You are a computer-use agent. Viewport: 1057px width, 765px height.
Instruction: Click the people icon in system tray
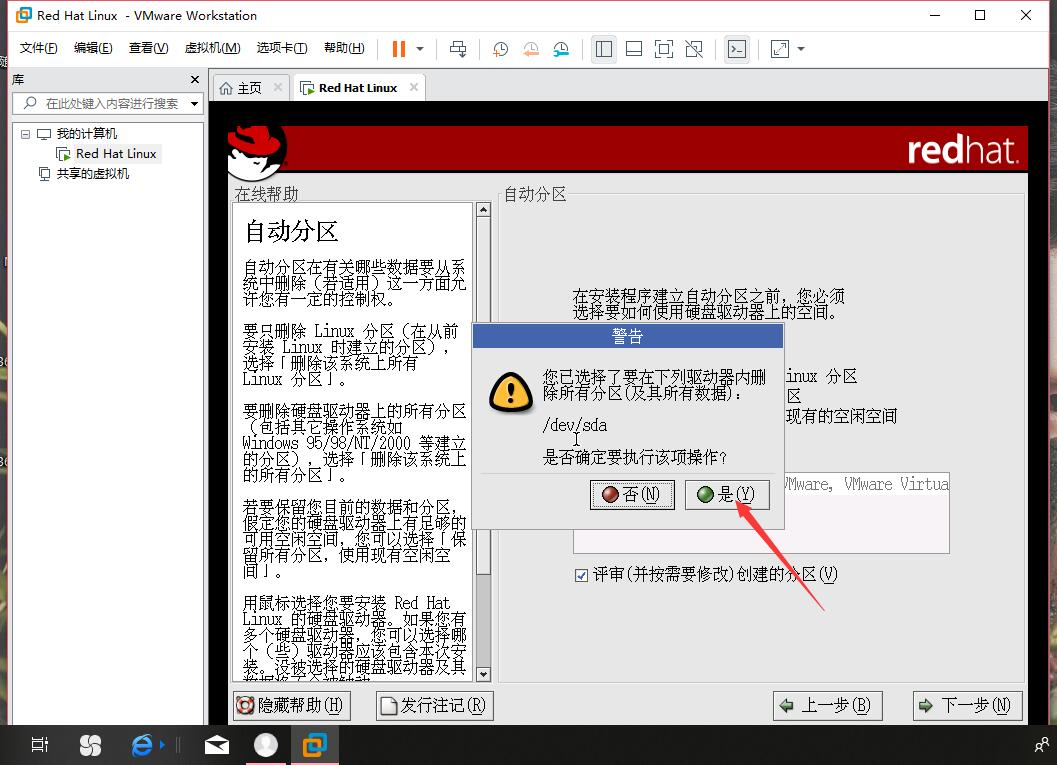(1041, 745)
